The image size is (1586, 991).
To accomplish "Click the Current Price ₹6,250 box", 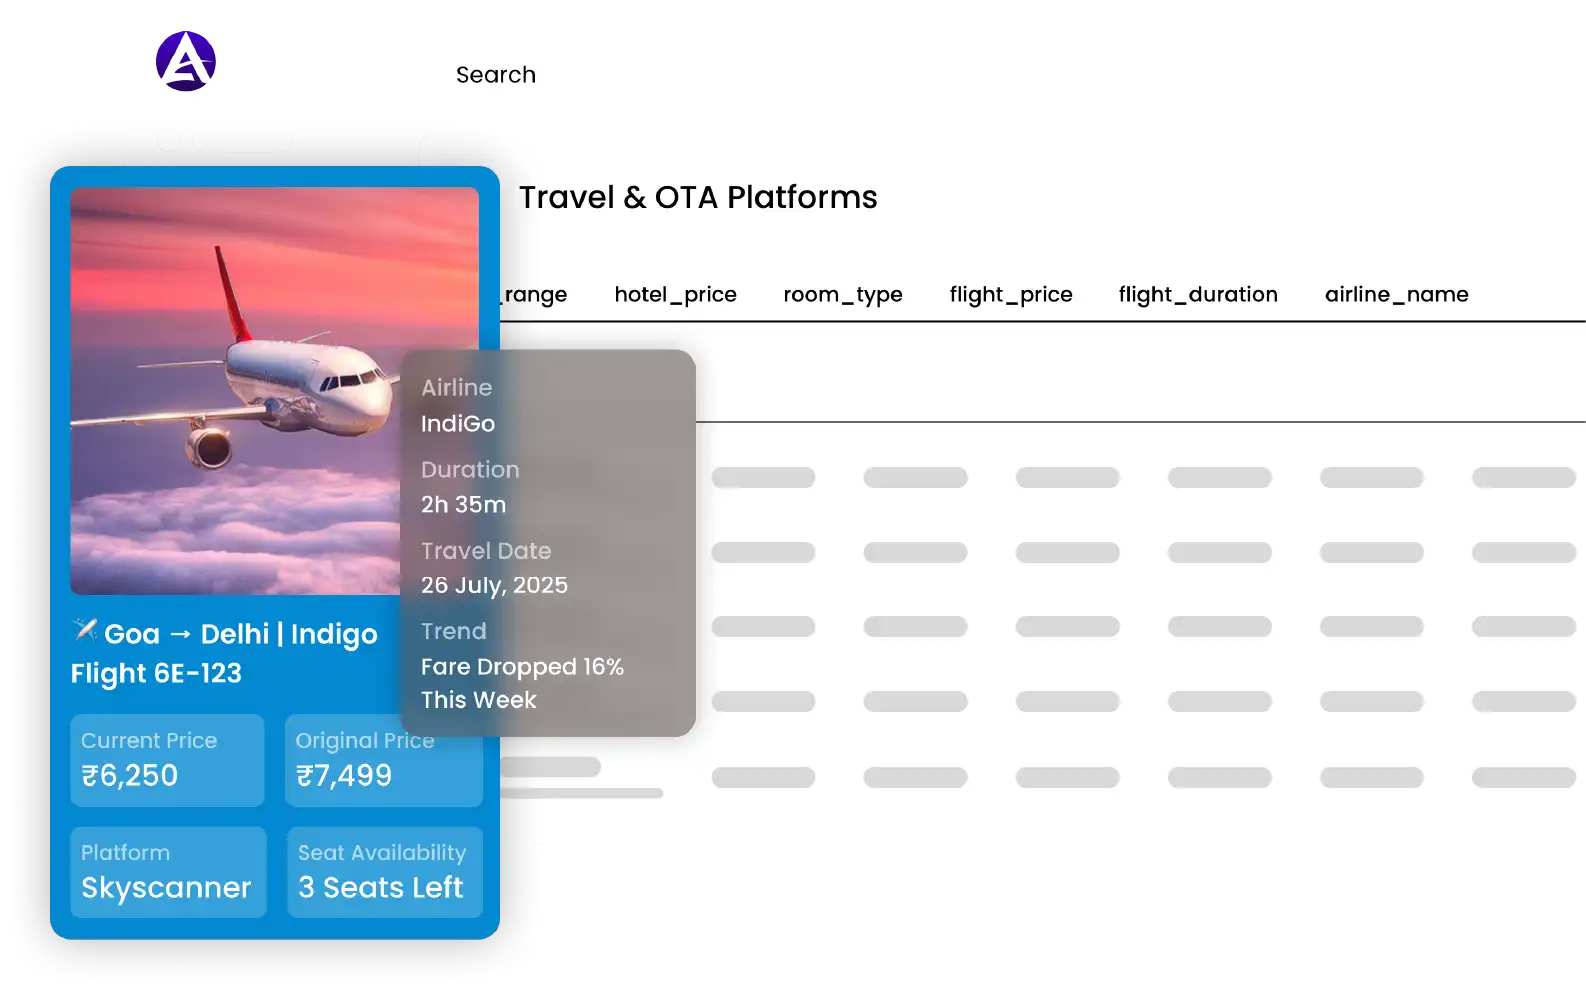I will (x=167, y=760).
